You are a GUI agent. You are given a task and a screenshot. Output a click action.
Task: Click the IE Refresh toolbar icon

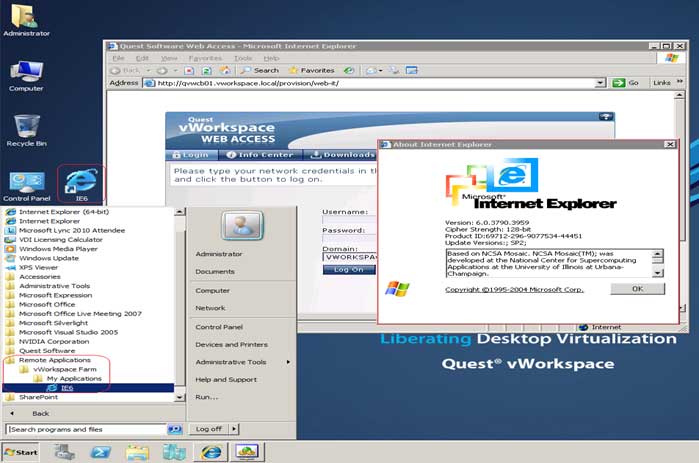pyautogui.click(x=206, y=70)
